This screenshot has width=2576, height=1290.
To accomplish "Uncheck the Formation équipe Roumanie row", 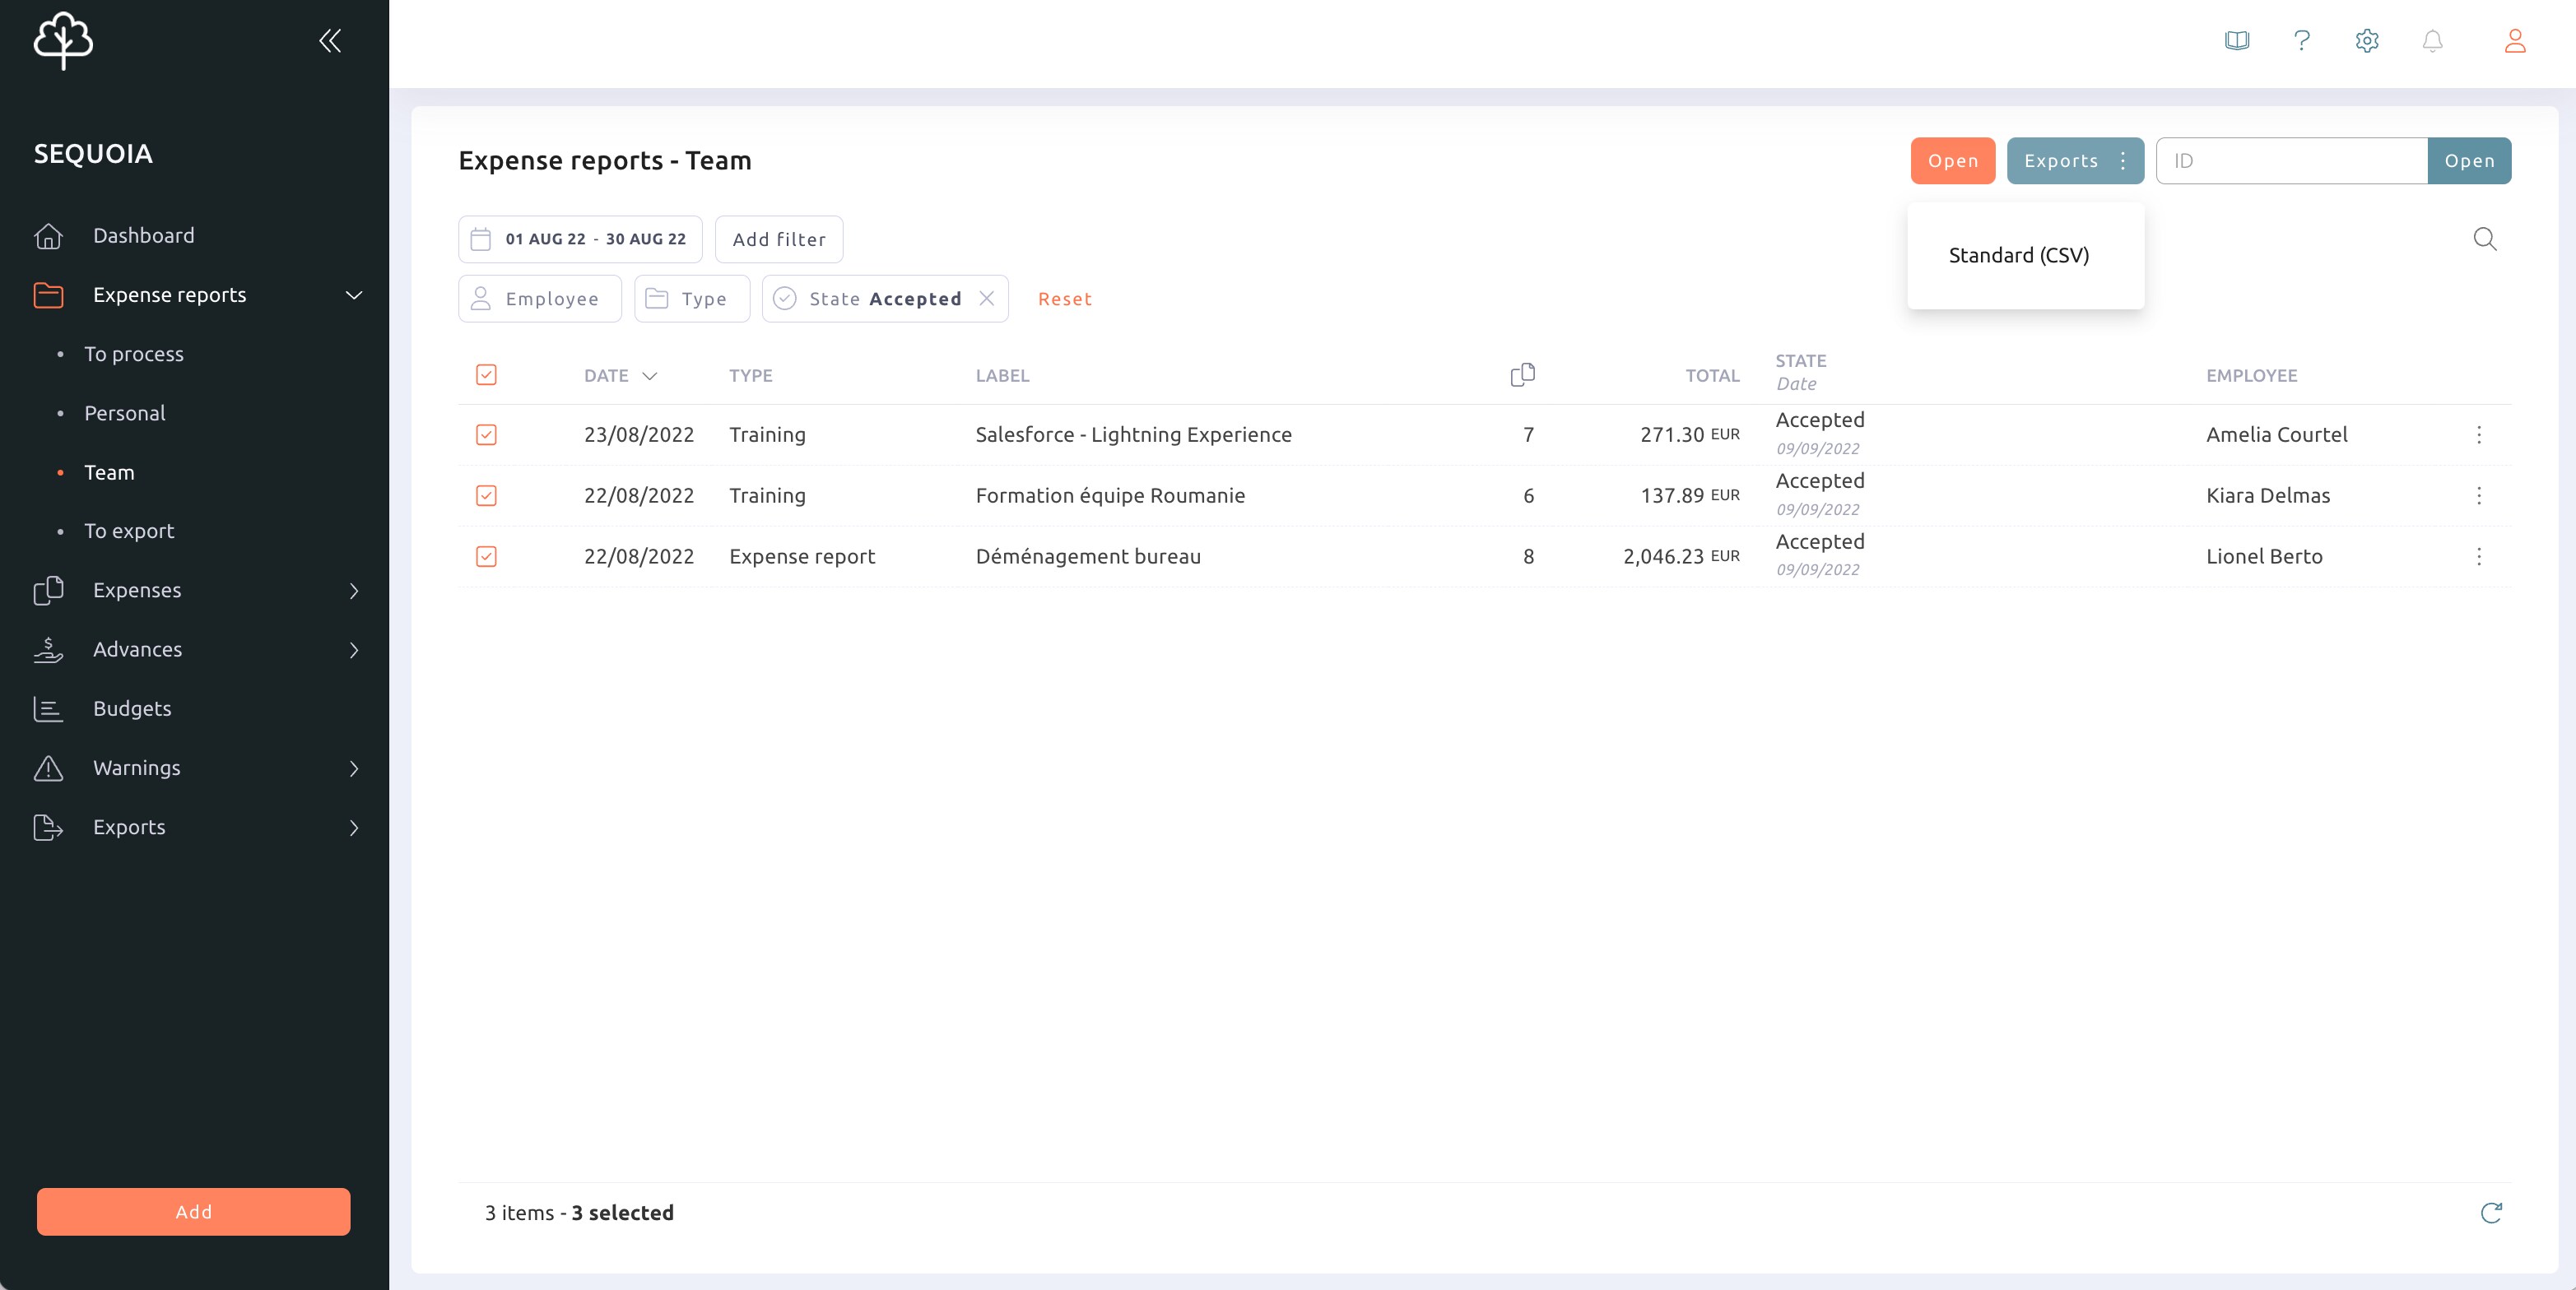I will 486,496.
